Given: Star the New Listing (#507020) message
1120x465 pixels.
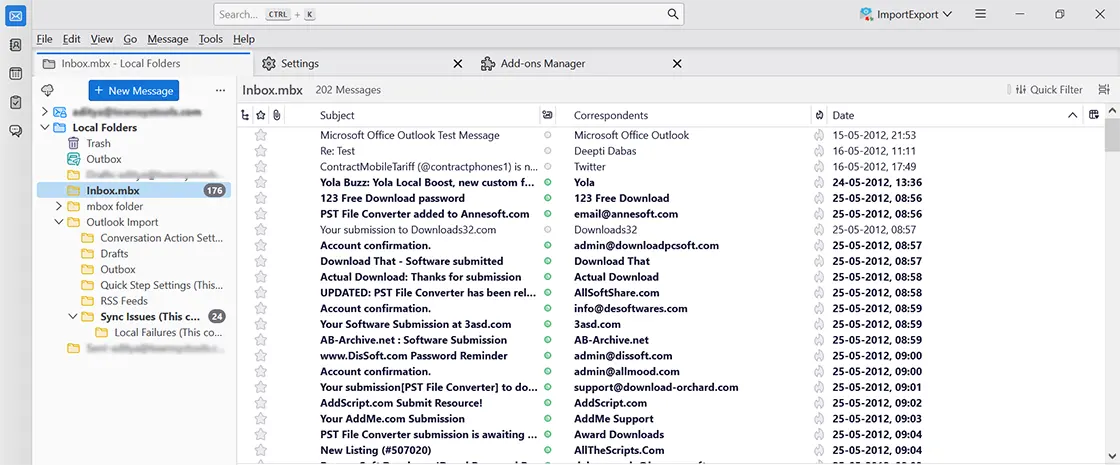Looking at the screenshot, I should click(x=261, y=450).
